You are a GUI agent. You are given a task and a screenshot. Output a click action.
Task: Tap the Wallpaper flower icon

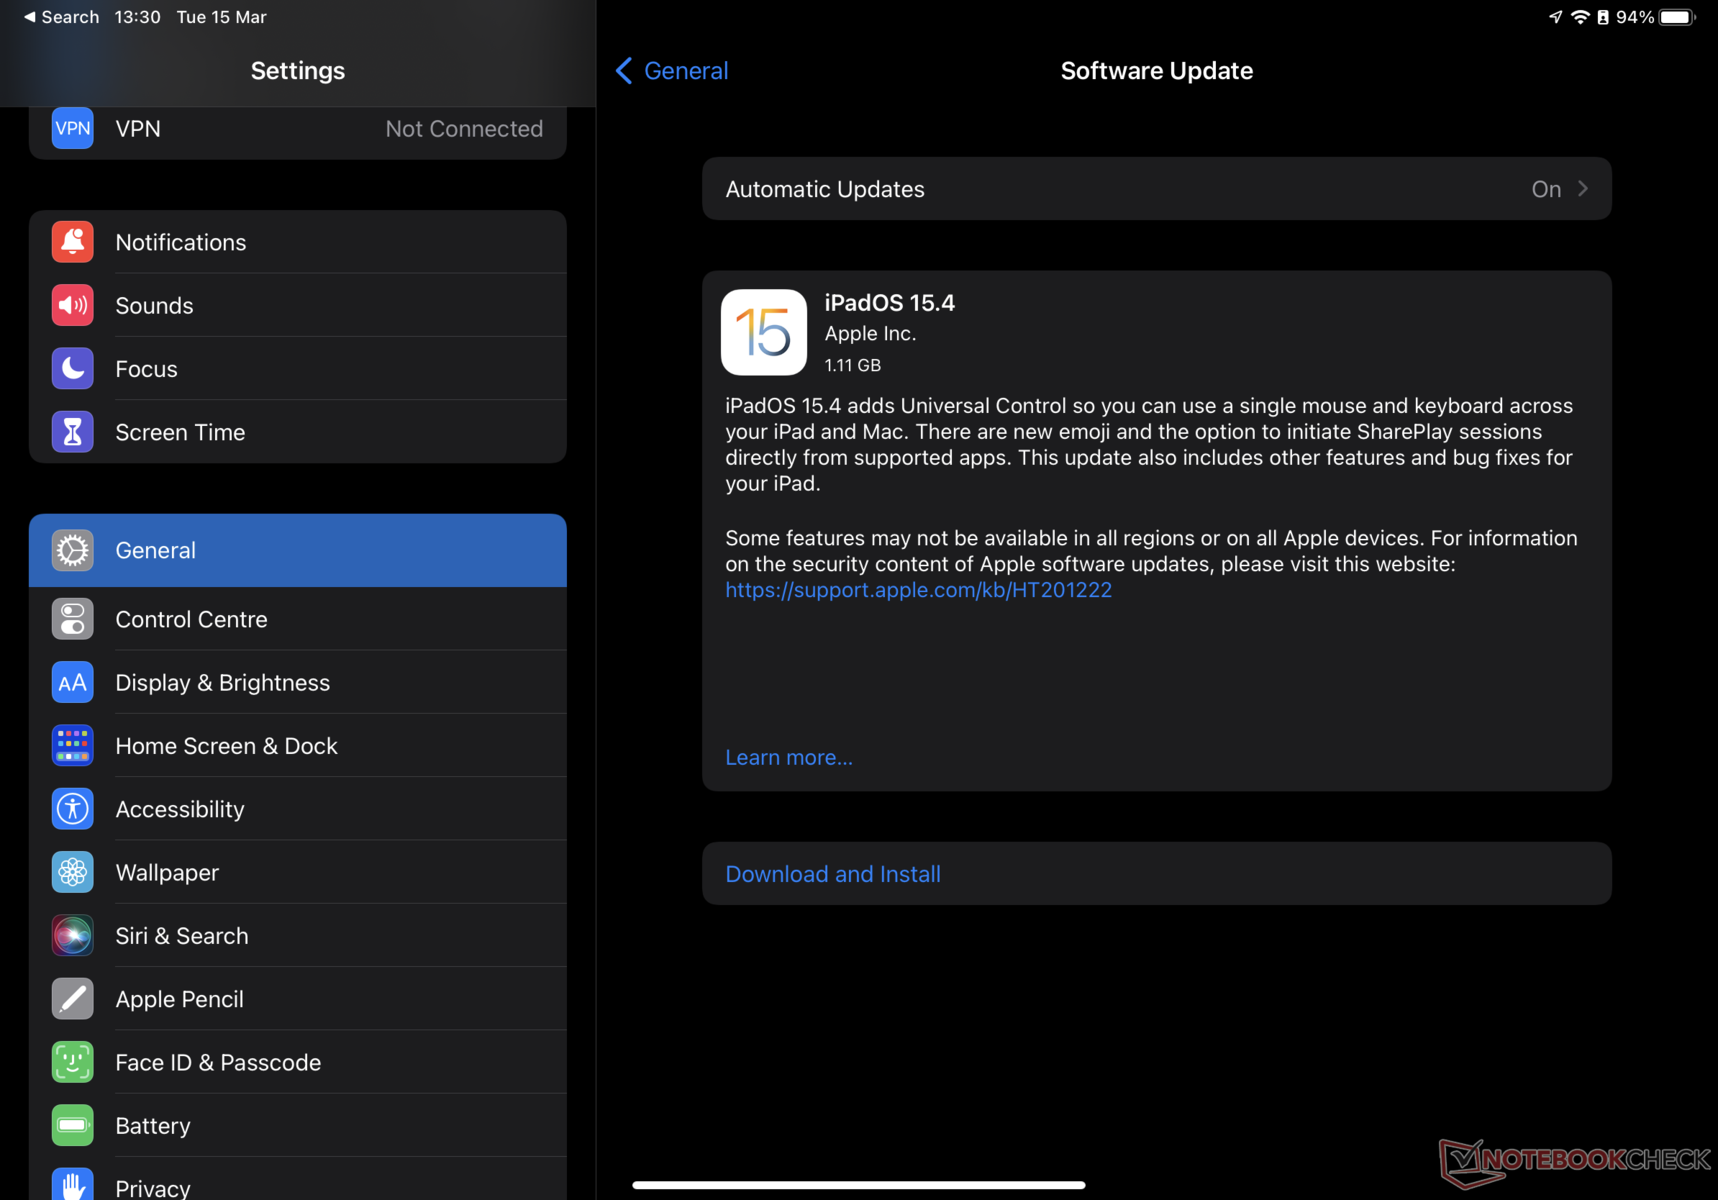point(73,872)
